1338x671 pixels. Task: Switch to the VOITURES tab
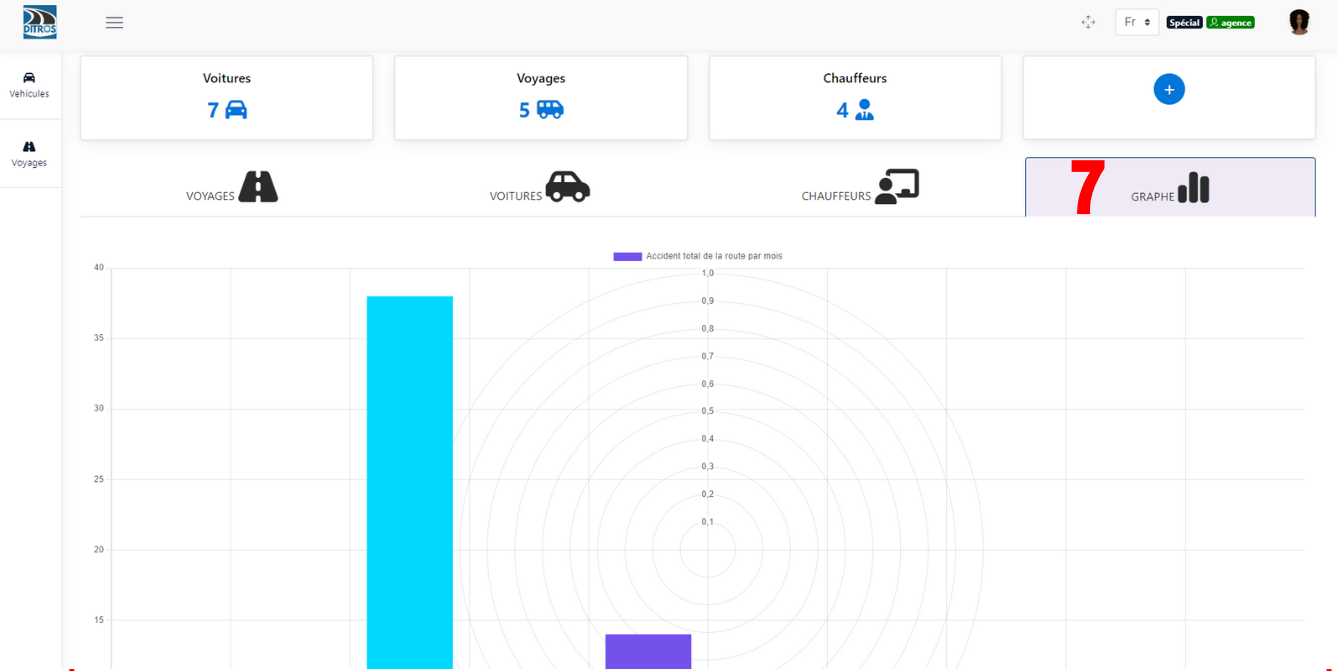pos(540,187)
